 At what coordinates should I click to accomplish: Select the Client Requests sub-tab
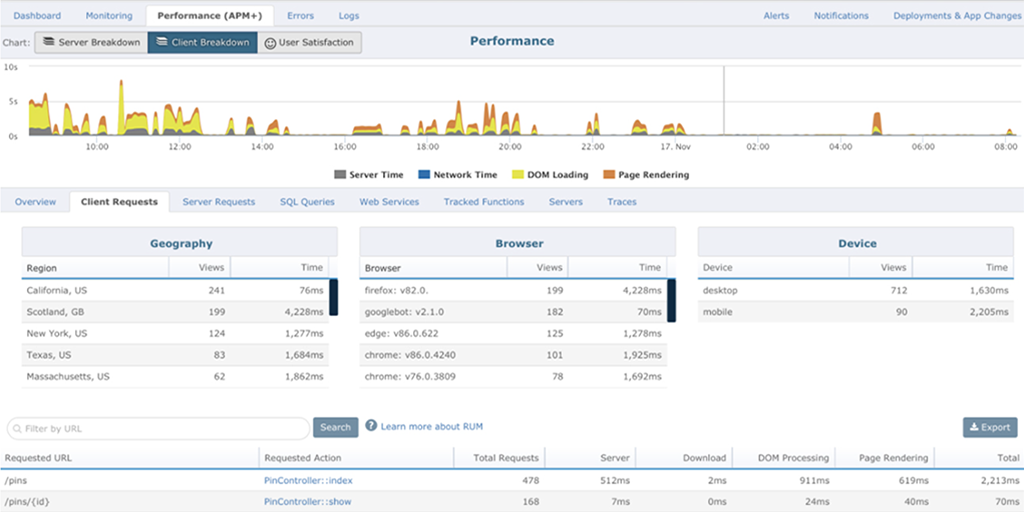click(x=120, y=202)
